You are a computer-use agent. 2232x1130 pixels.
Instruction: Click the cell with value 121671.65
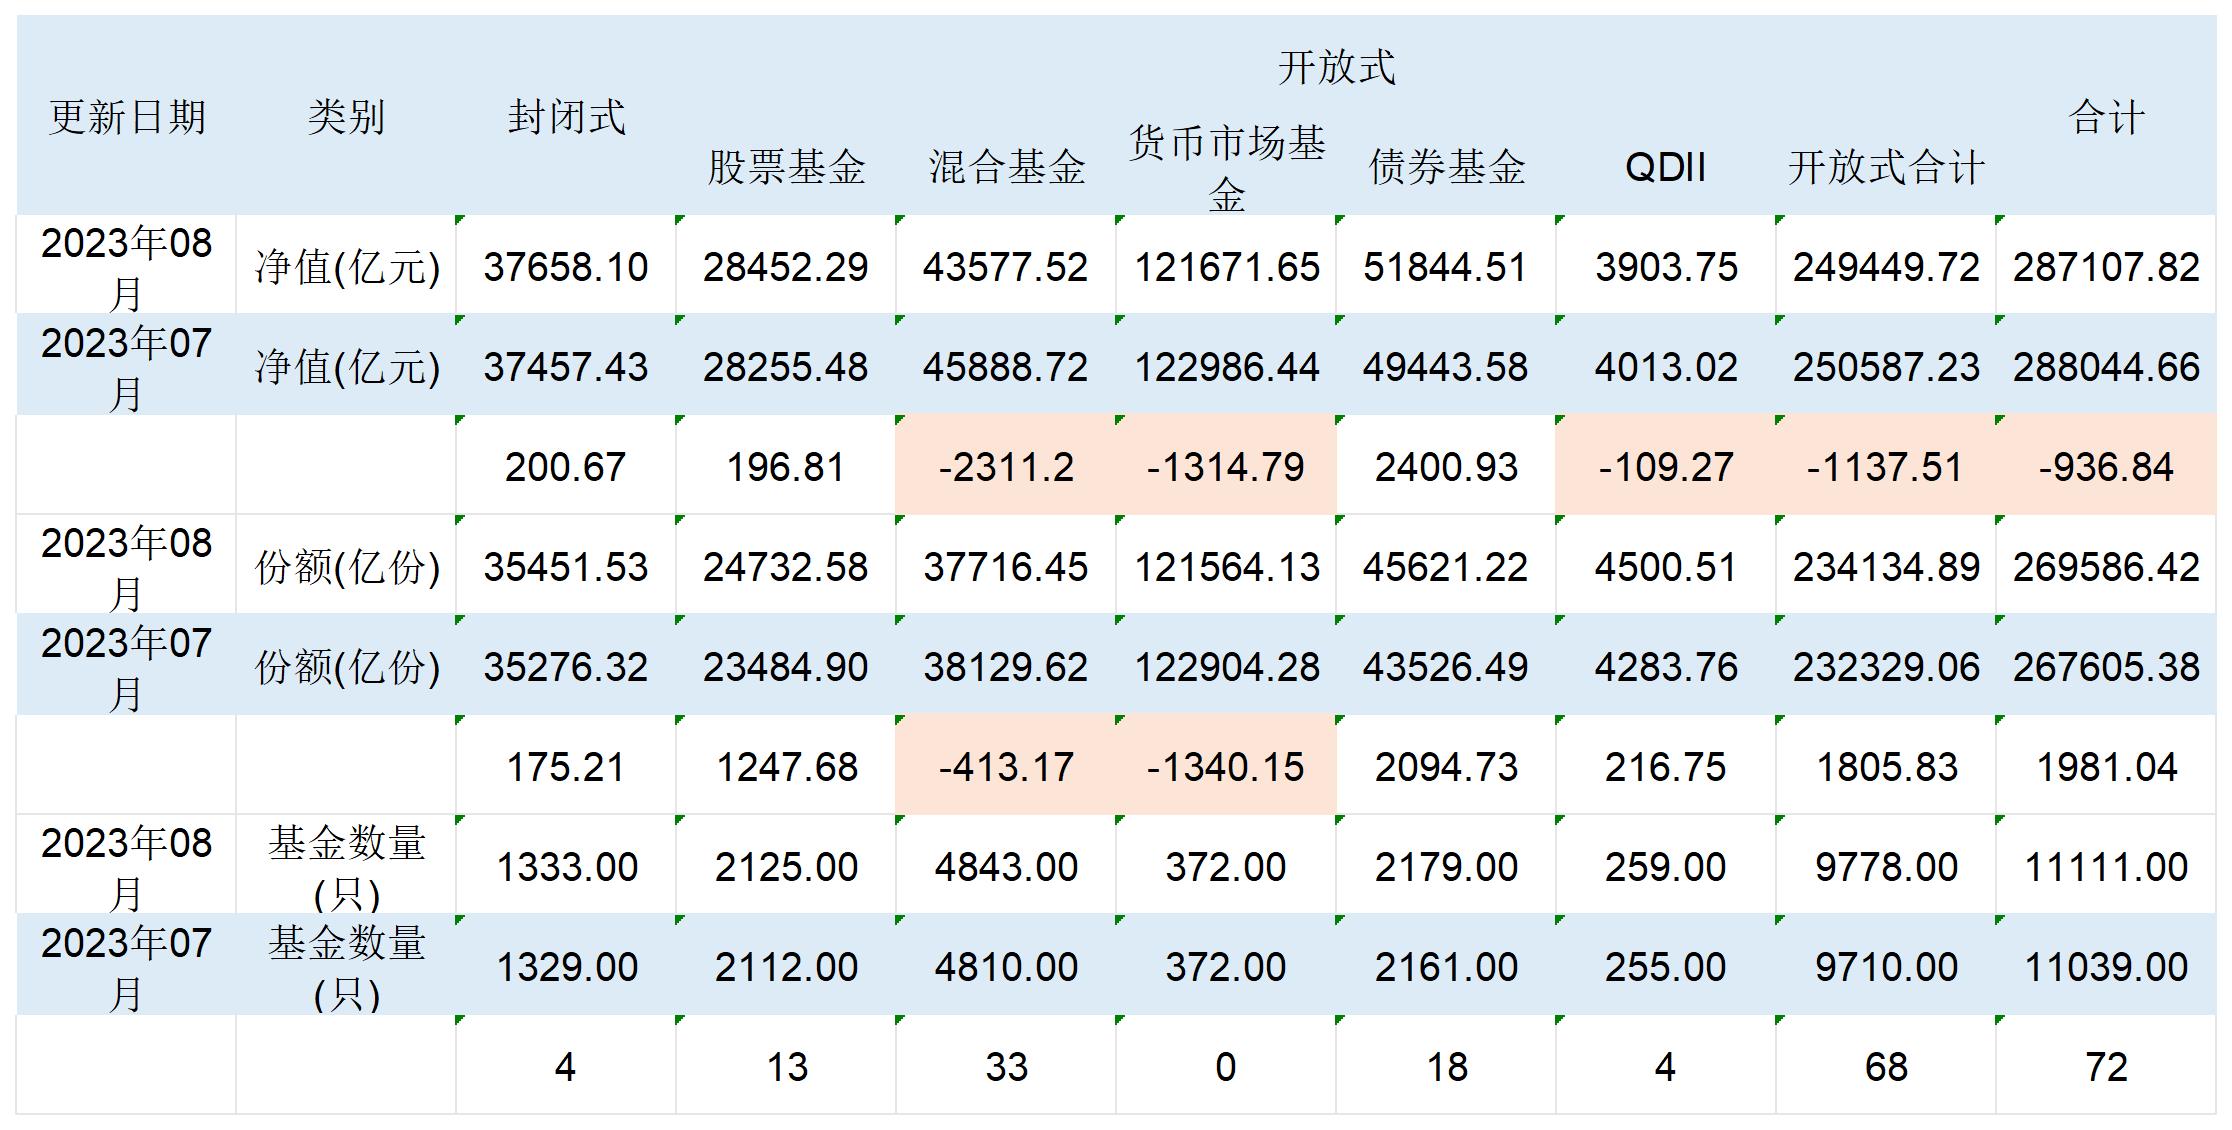pos(1226,267)
